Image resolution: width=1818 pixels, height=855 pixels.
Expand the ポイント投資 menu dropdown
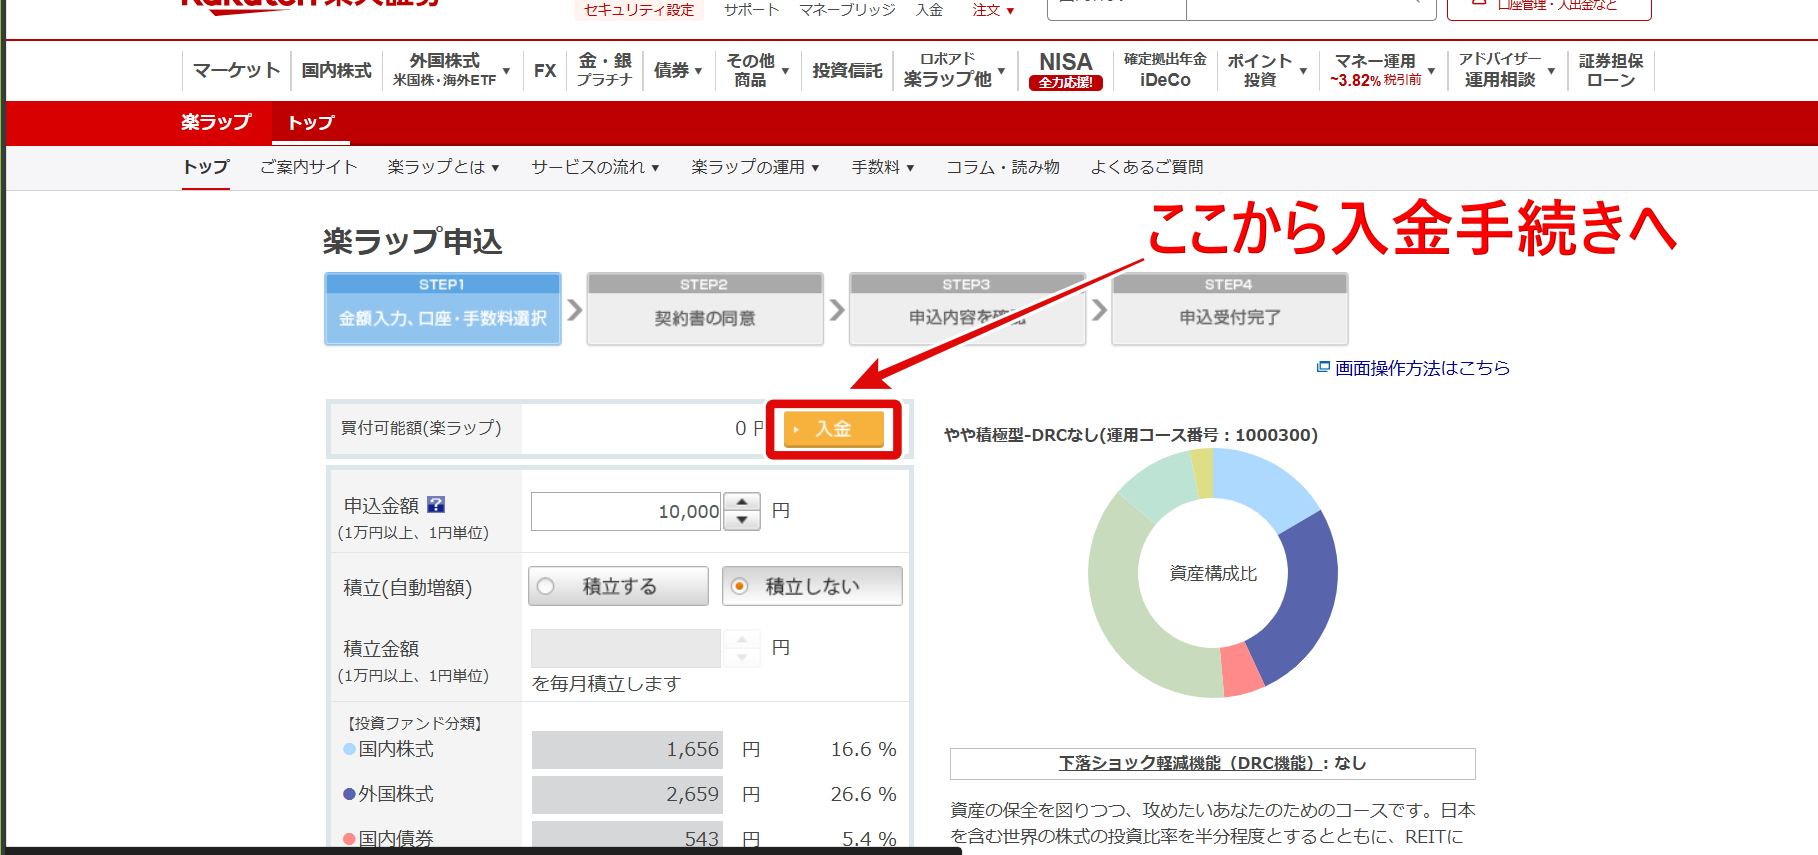click(x=1267, y=70)
